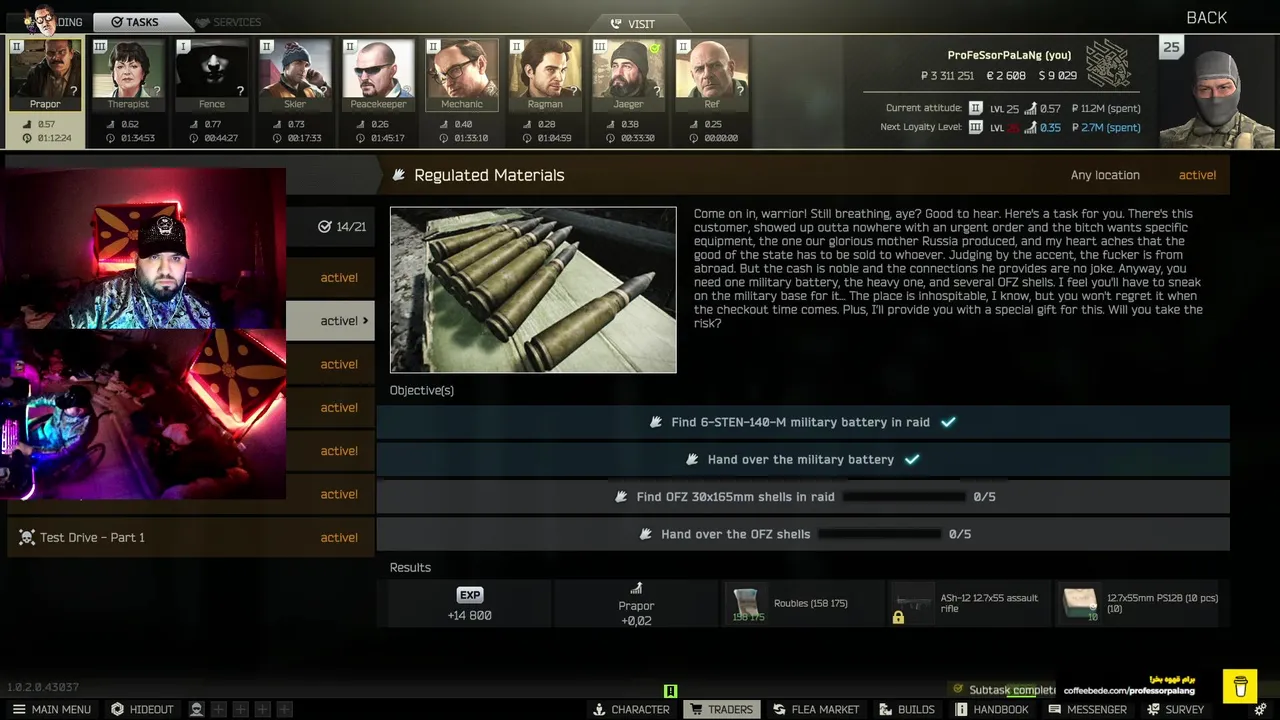Select Find 6-STEN-140-M military battery objective
Image resolution: width=1280 pixels, height=720 pixels.
click(x=803, y=422)
